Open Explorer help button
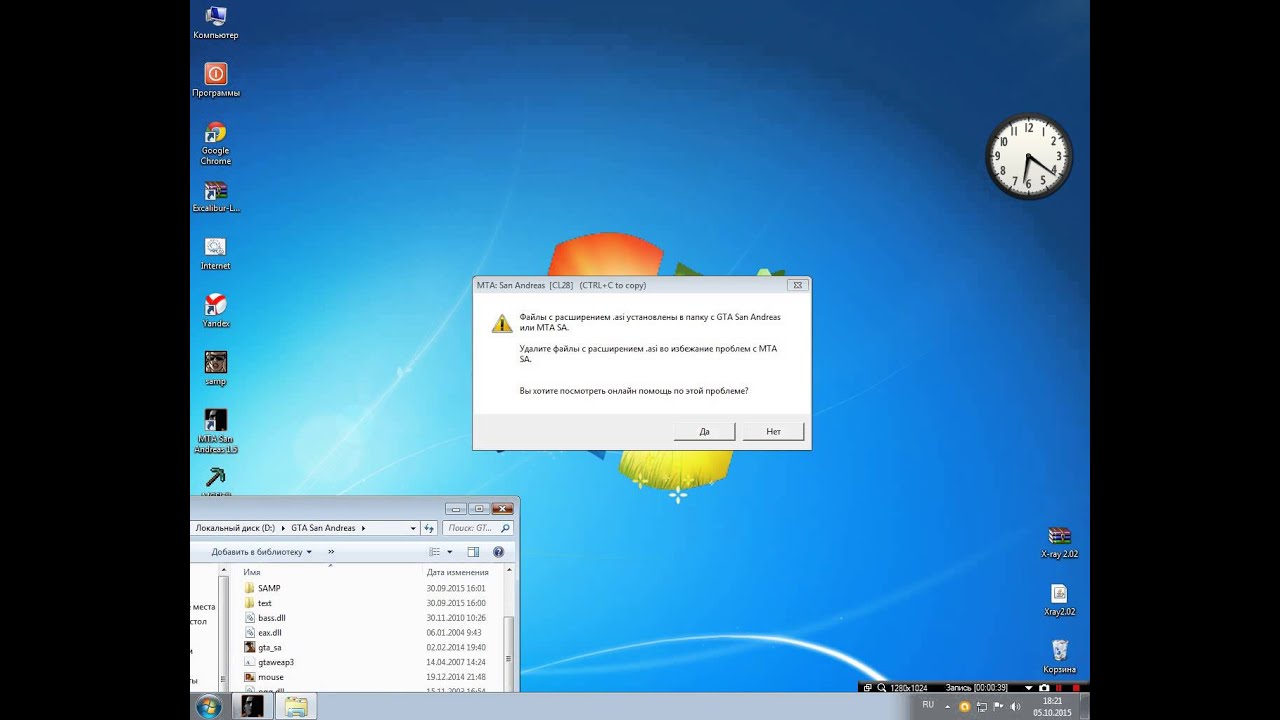 (x=498, y=552)
